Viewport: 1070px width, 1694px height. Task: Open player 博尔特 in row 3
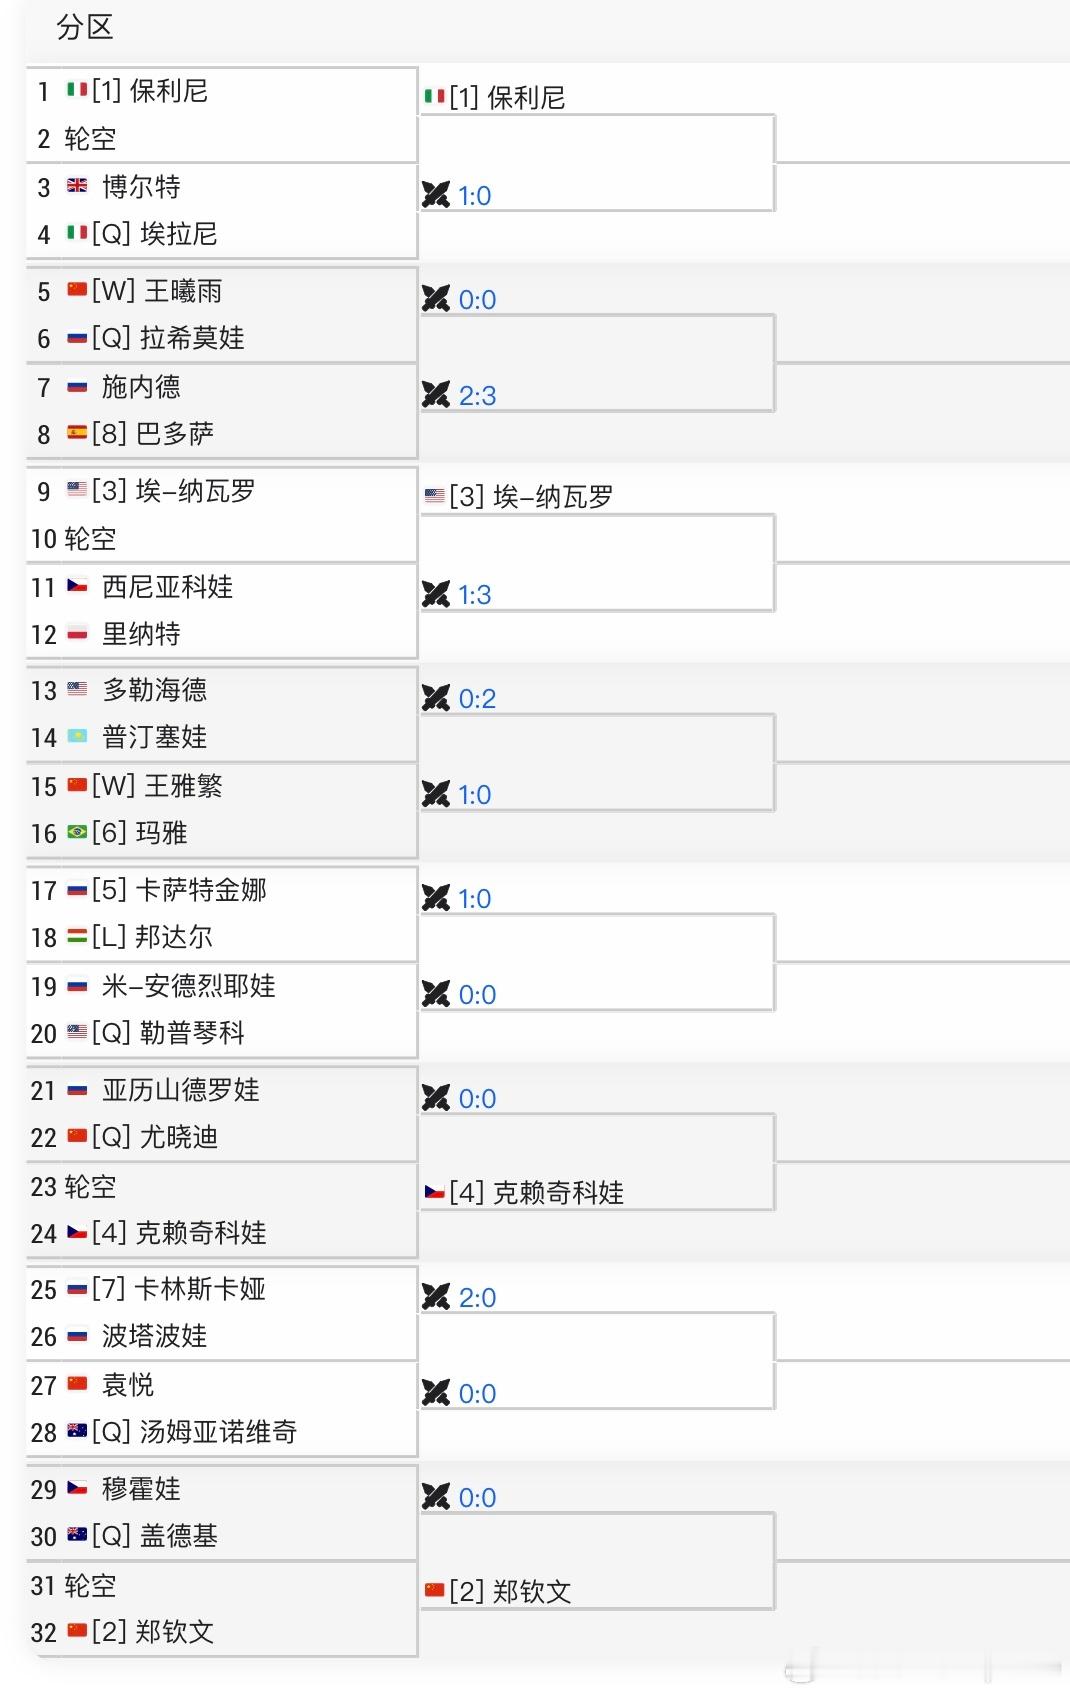coord(141,186)
